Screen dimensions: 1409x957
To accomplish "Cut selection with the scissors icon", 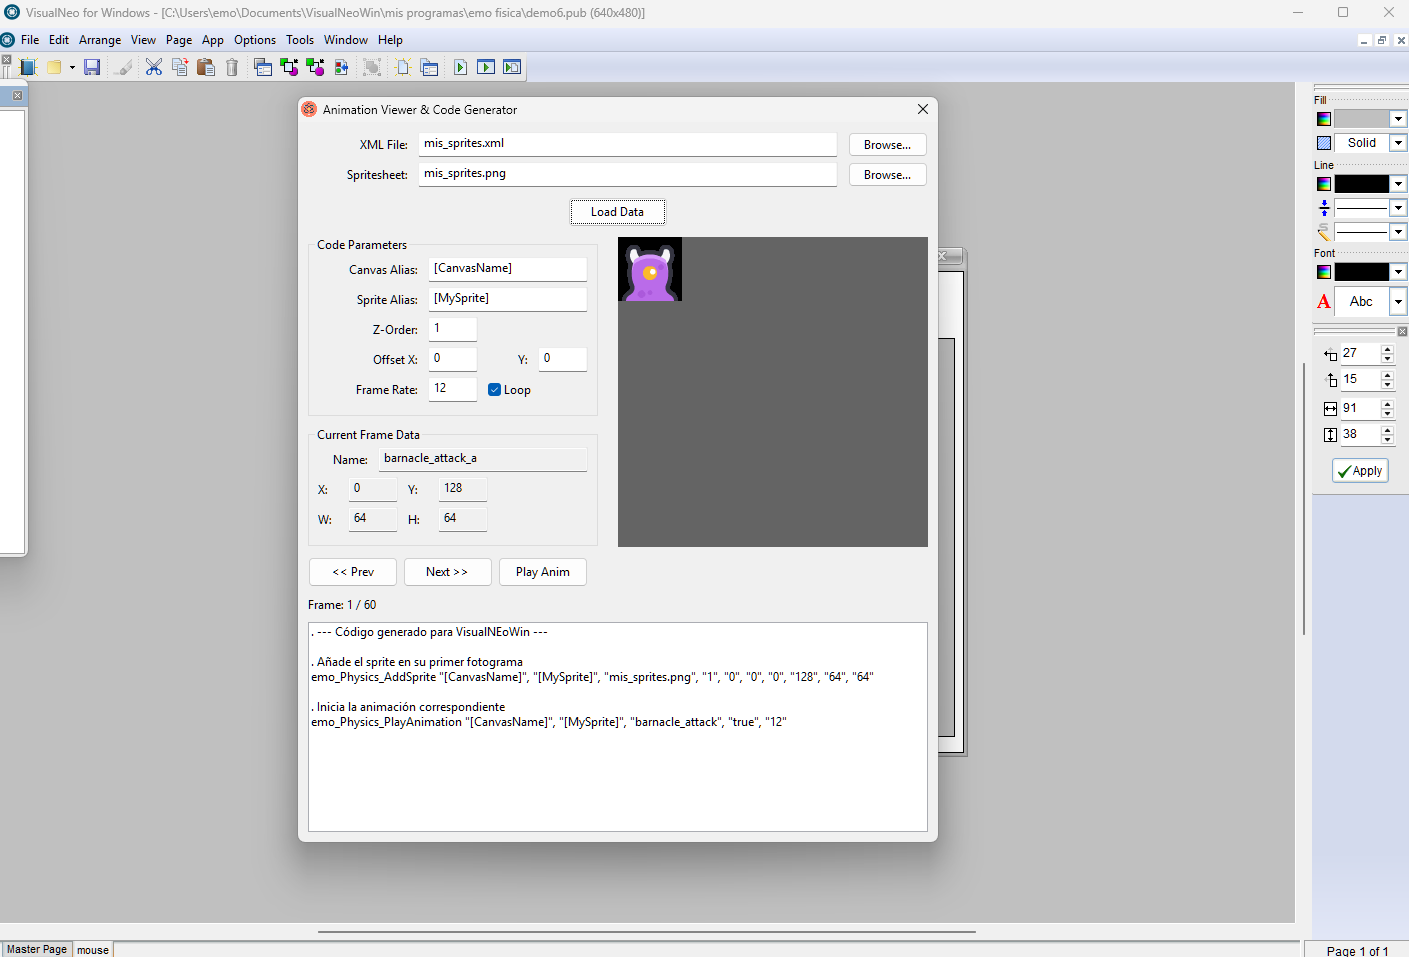I will (x=154, y=67).
